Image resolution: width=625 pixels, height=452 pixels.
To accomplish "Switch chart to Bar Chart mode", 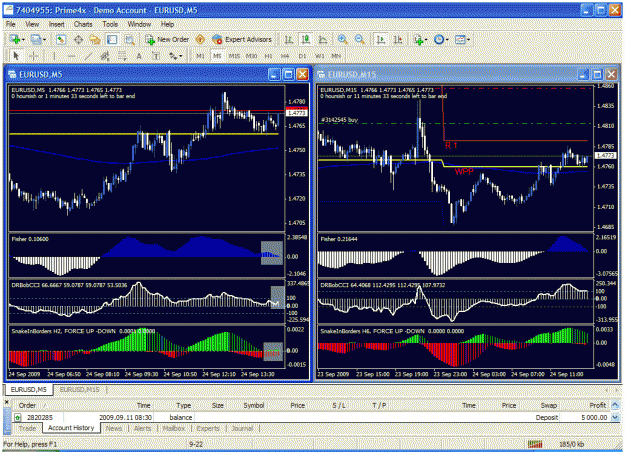I will pyautogui.click(x=289, y=39).
